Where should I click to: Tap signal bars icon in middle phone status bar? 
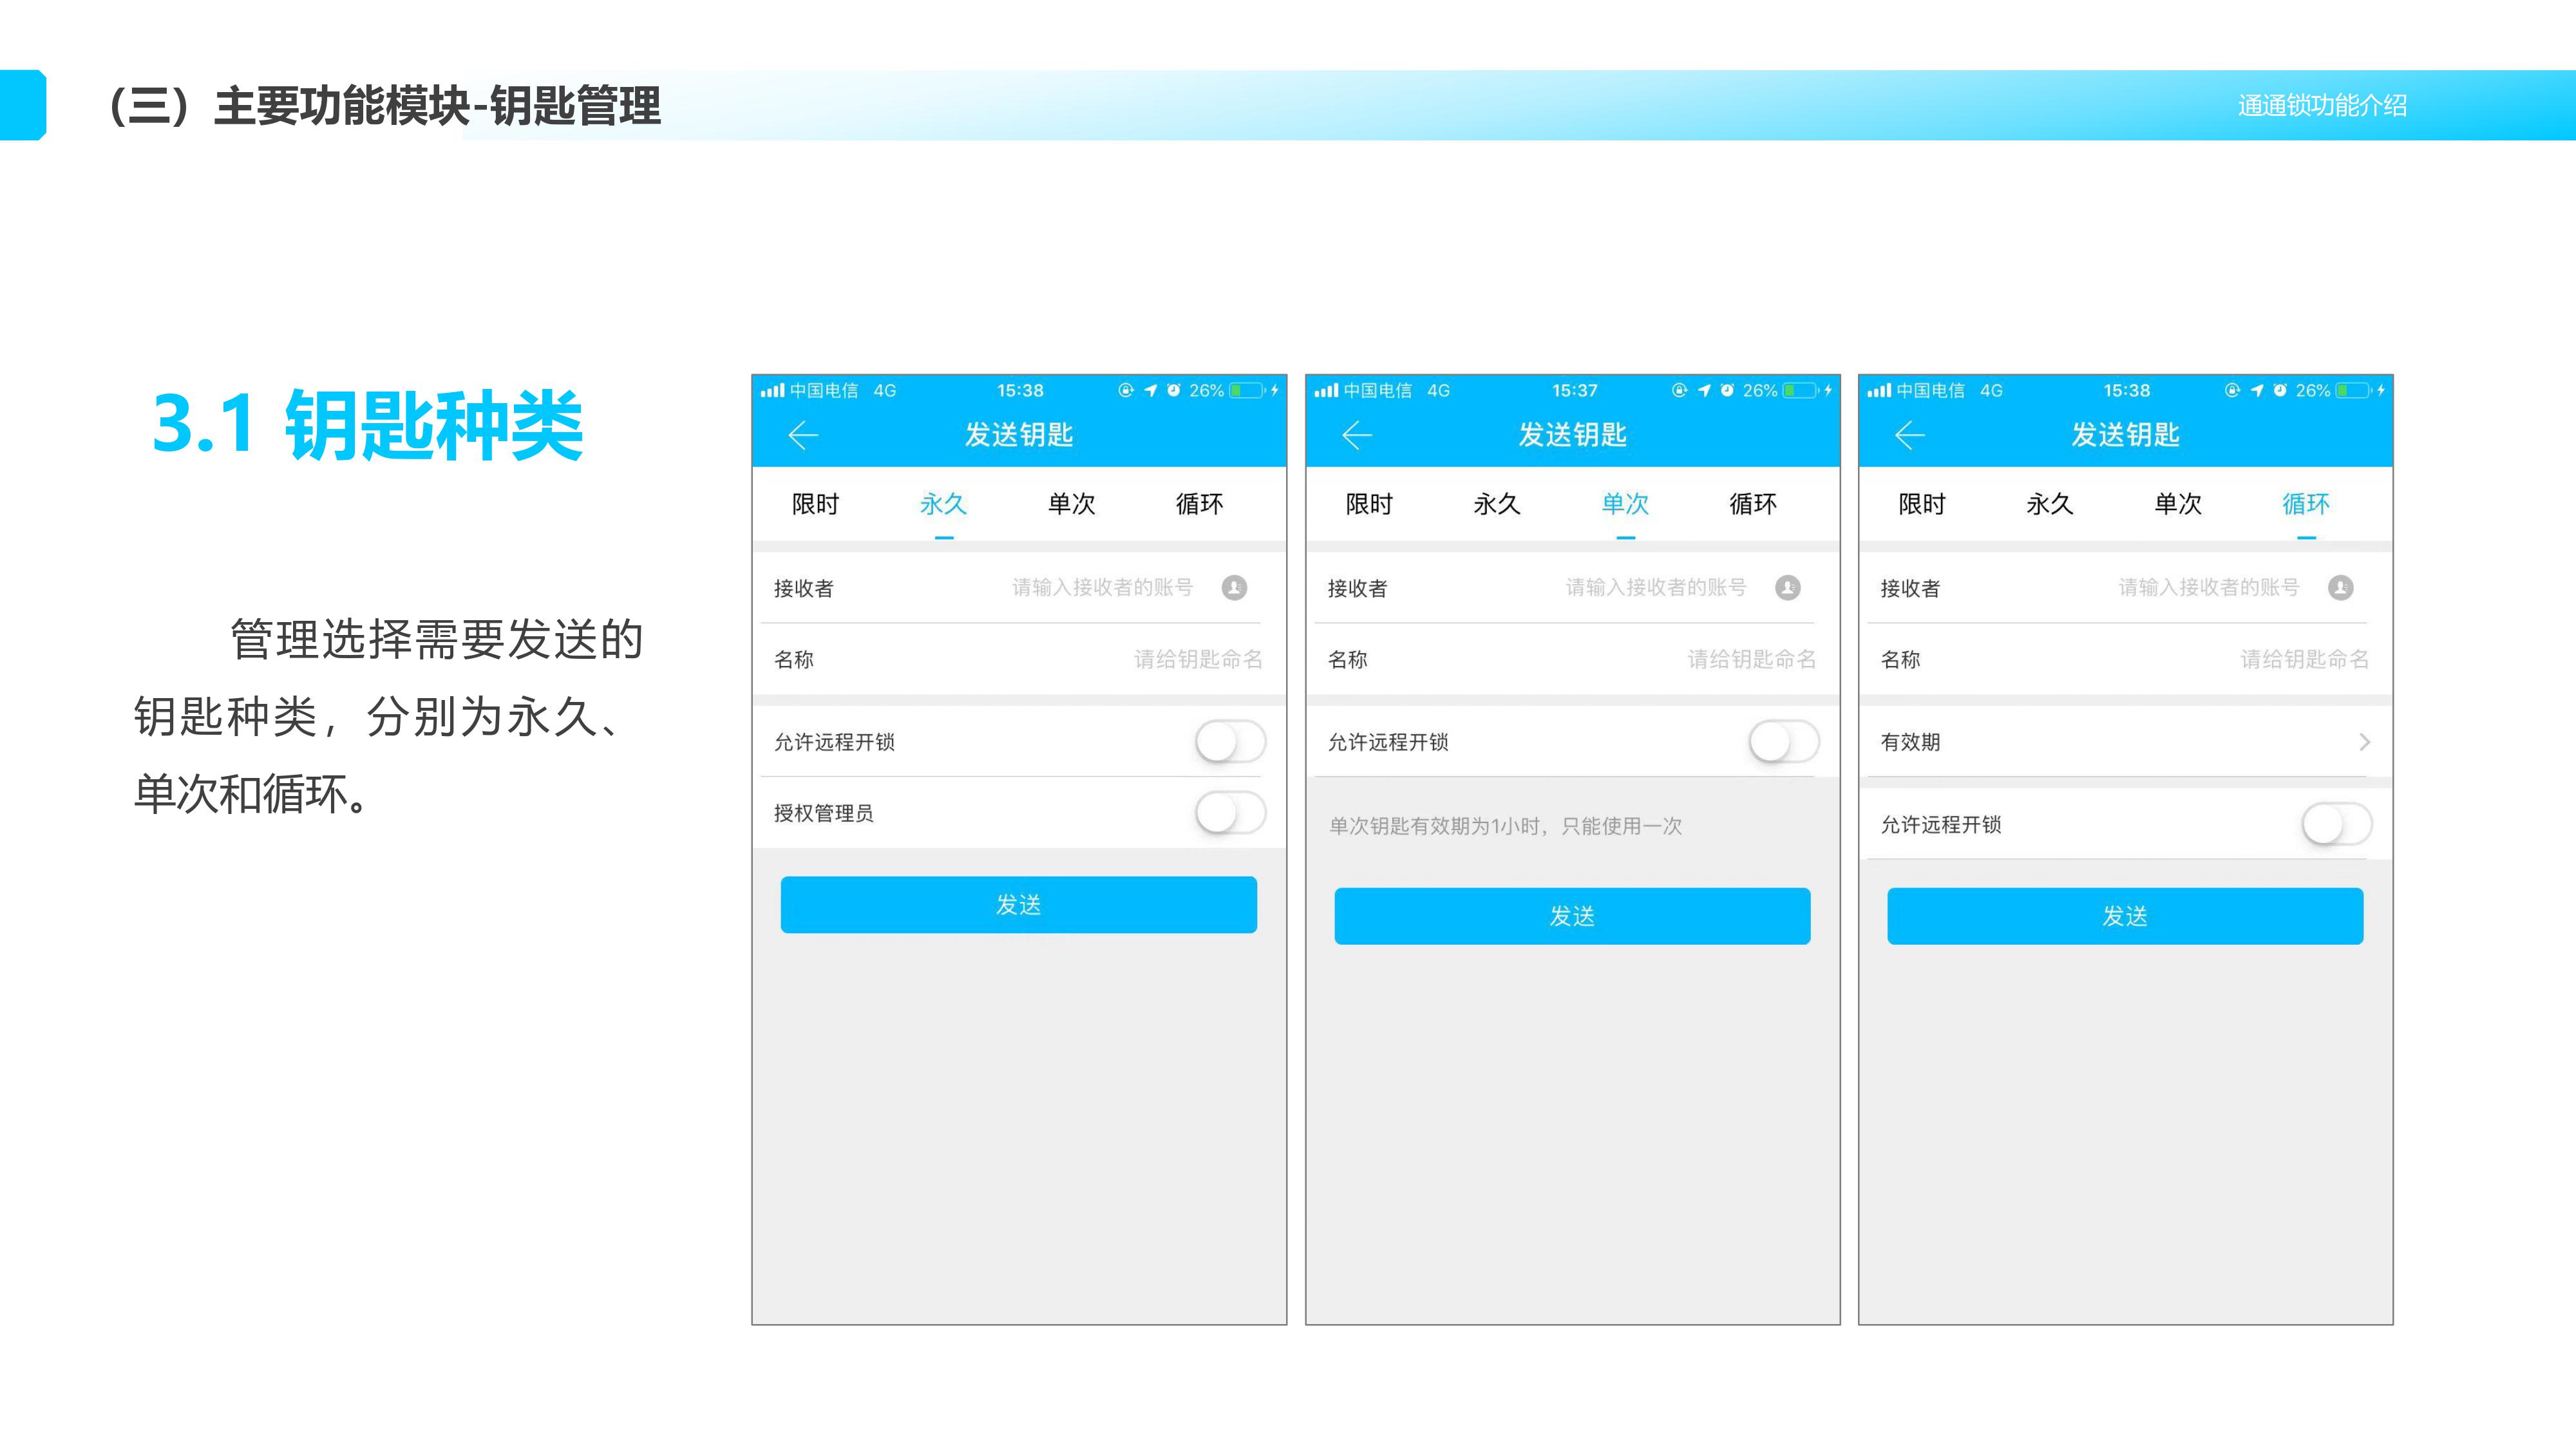tap(1326, 391)
